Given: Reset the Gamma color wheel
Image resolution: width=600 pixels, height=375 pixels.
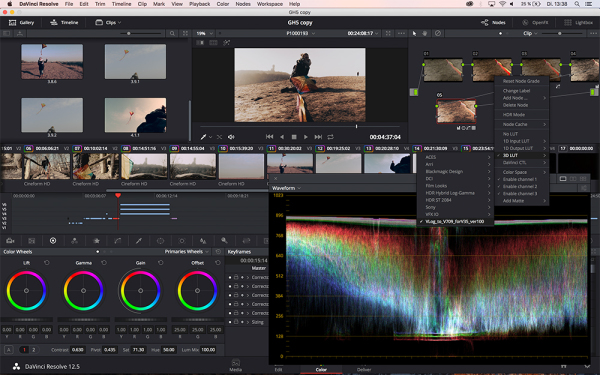Looking at the screenshot, I should click(x=104, y=263).
